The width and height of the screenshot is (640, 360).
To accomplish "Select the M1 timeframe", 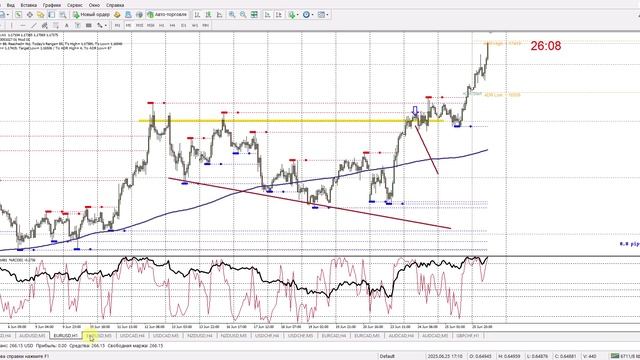I will 118,25.
